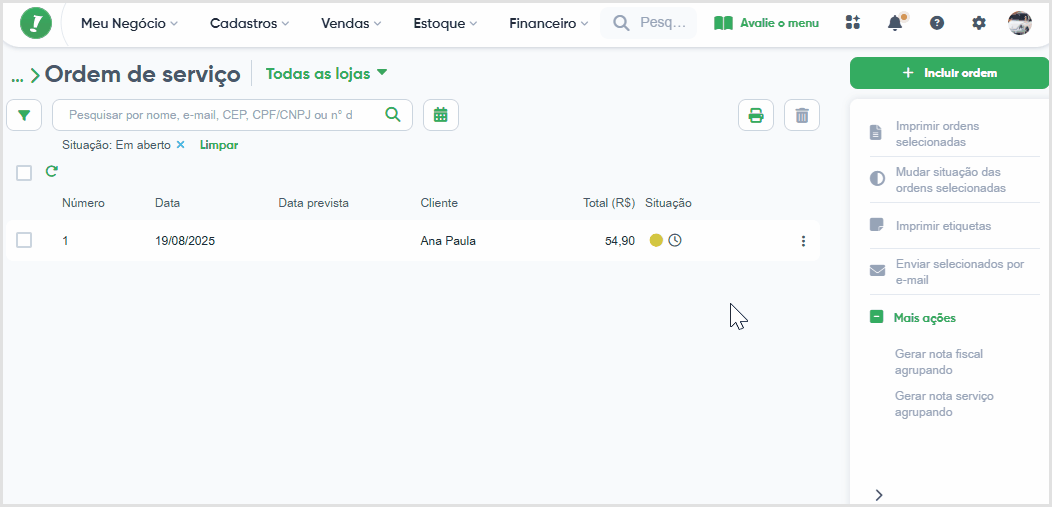Click the green Bling logo icon

click(36, 23)
